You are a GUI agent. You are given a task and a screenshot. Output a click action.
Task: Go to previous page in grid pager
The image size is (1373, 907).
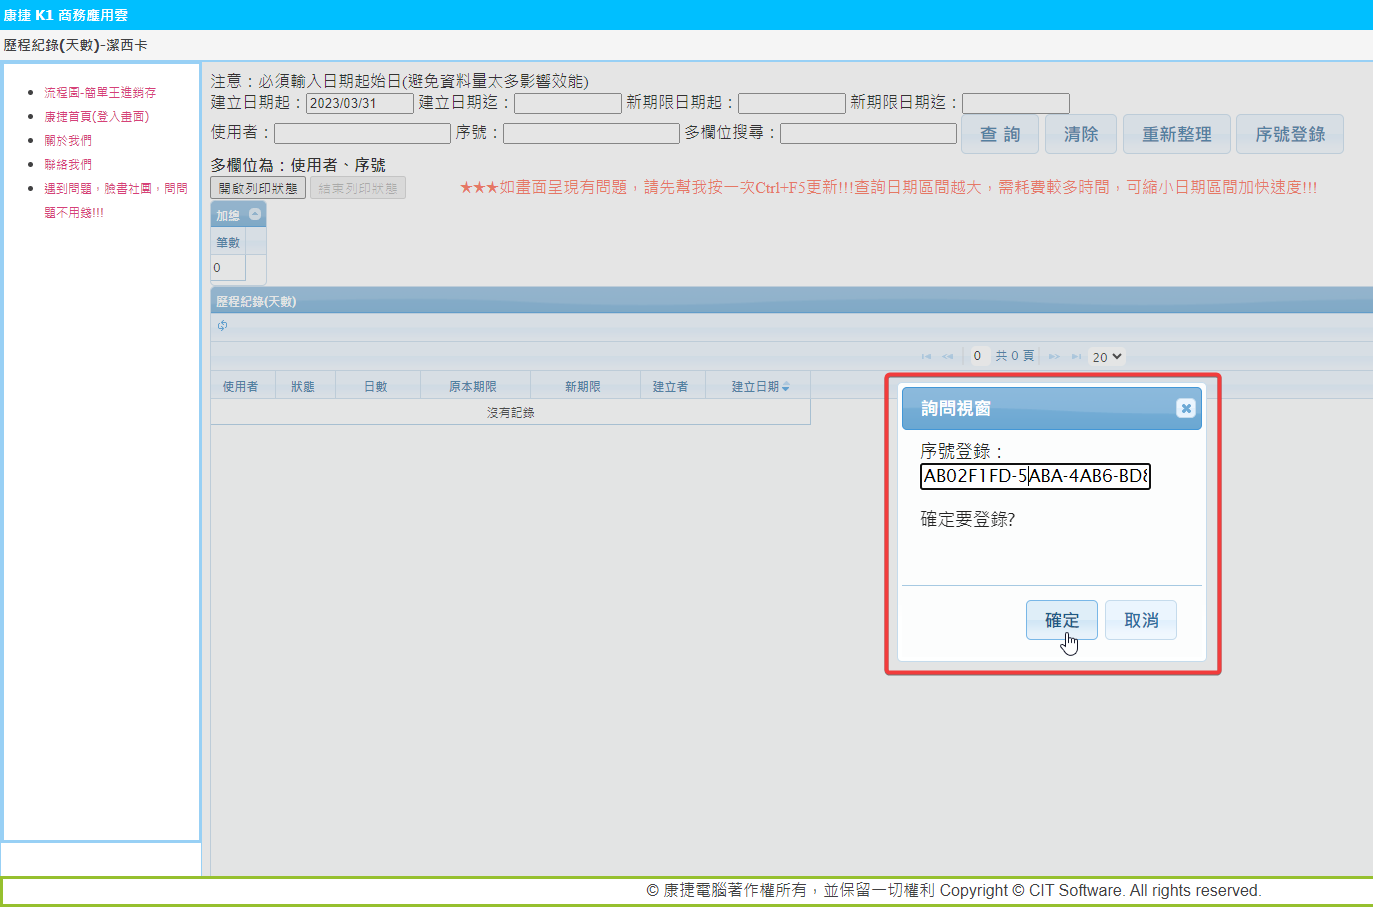pos(947,357)
